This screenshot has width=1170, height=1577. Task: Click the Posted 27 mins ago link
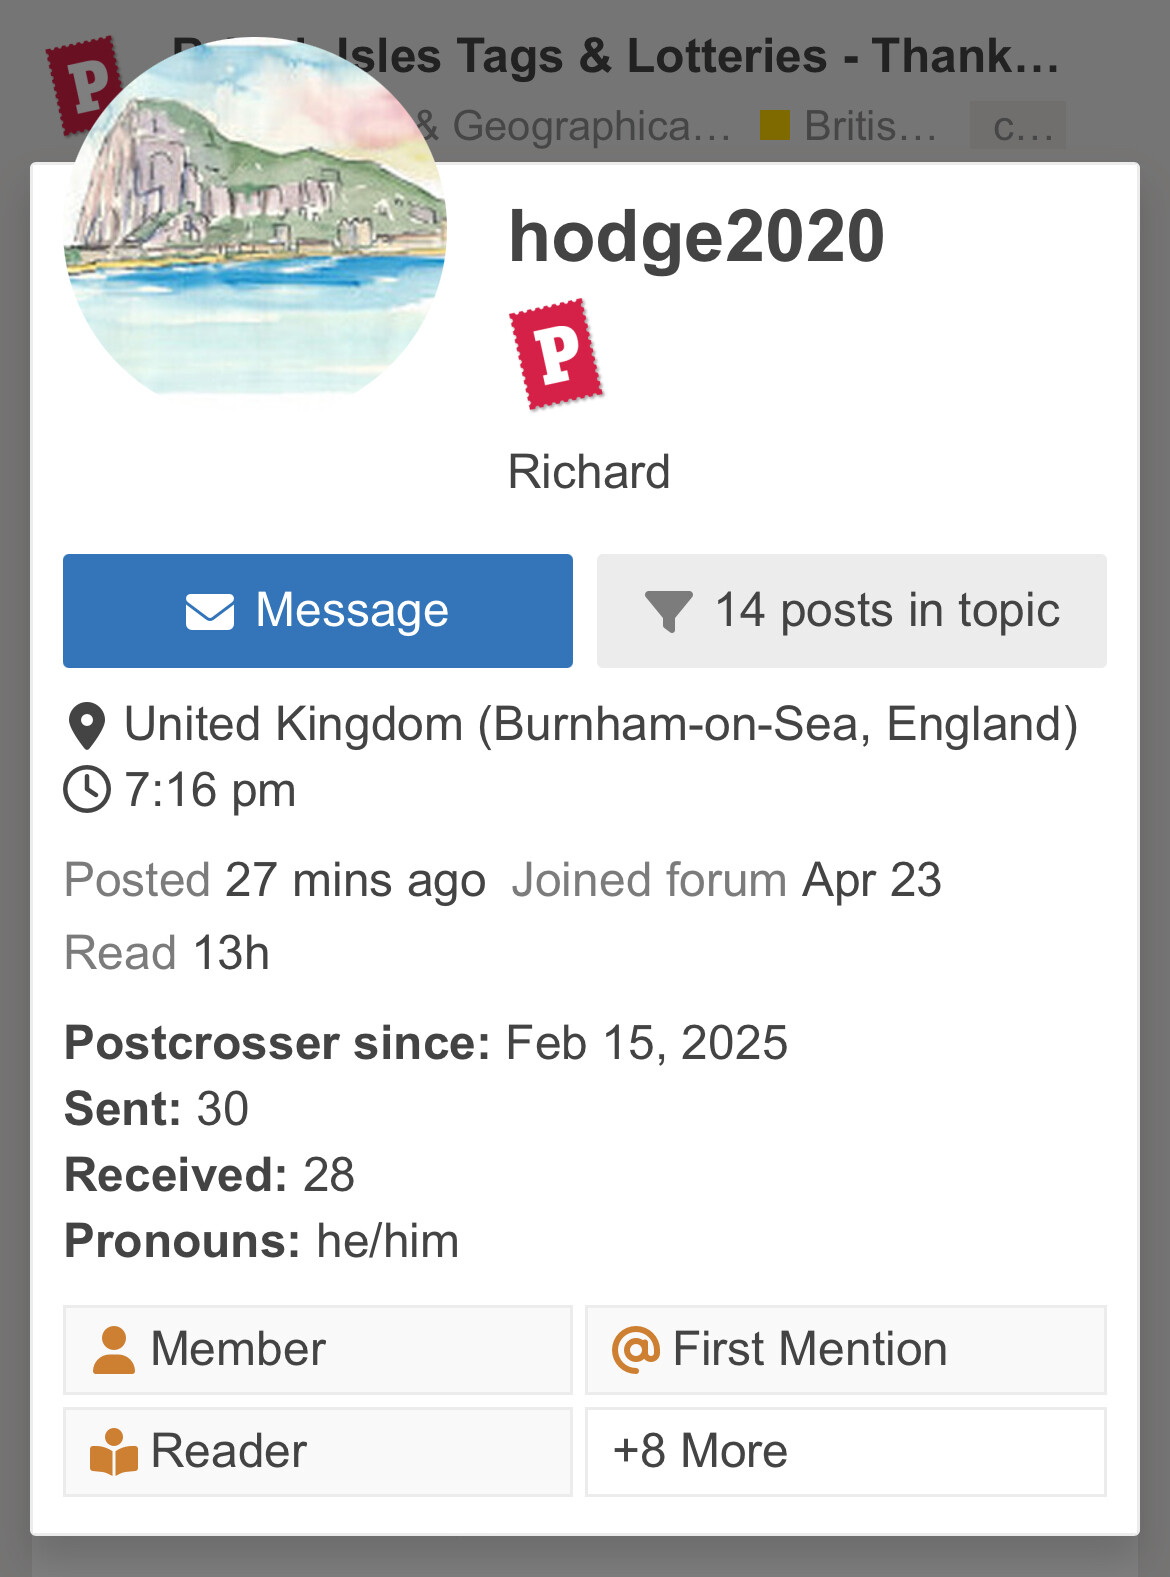click(275, 881)
